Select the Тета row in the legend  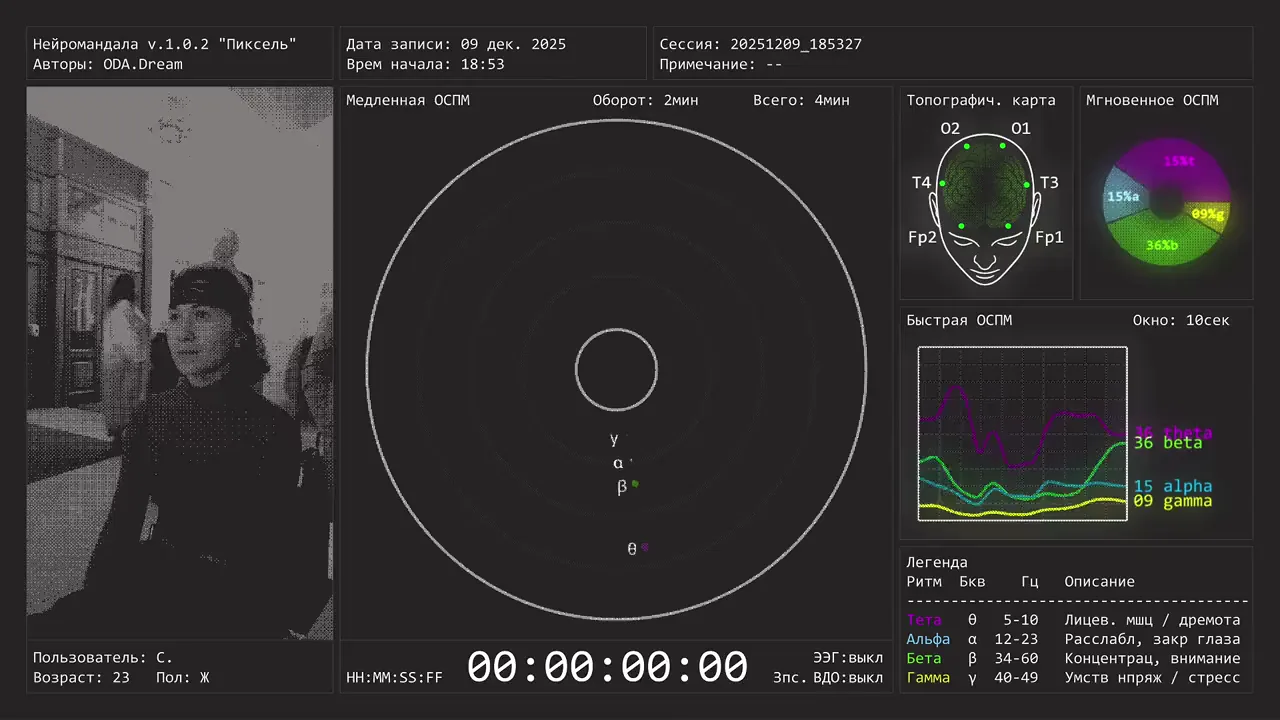click(1074, 620)
